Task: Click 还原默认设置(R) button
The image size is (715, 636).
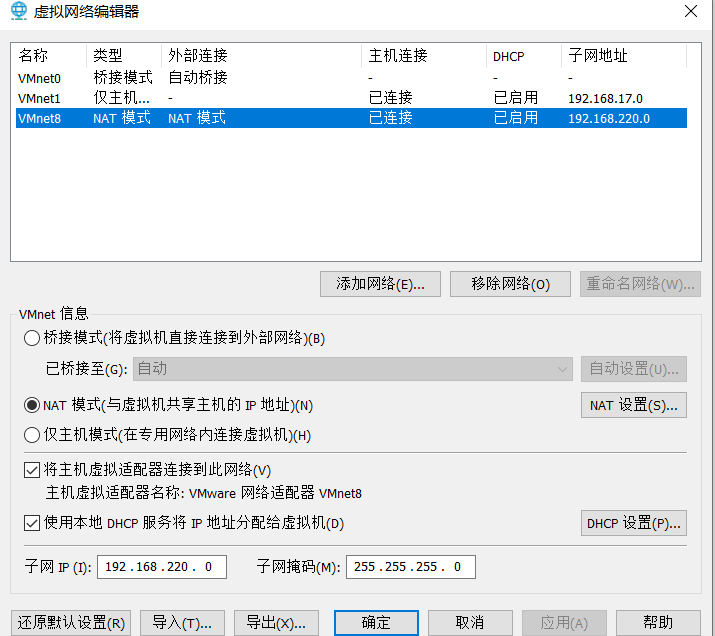Action: tap(71, 623)
